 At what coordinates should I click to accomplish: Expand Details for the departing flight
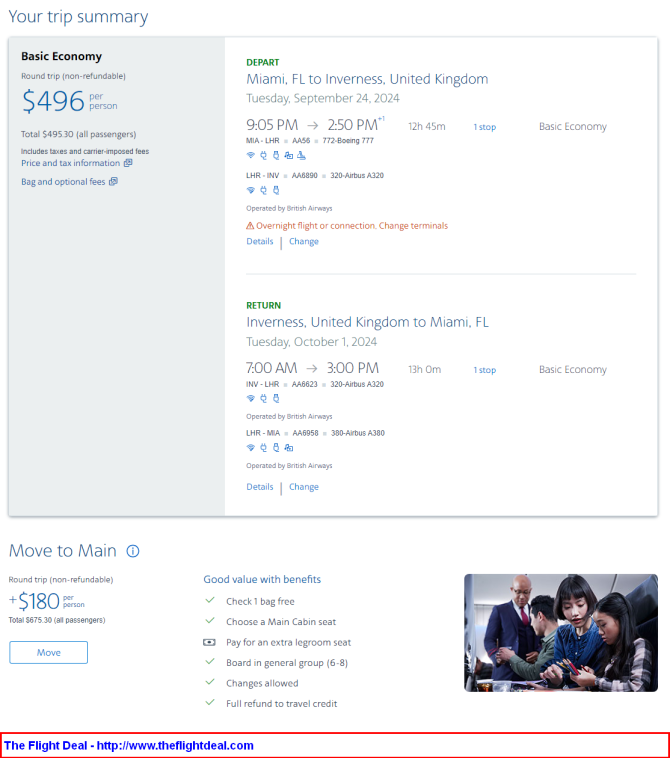coord(260,241)
